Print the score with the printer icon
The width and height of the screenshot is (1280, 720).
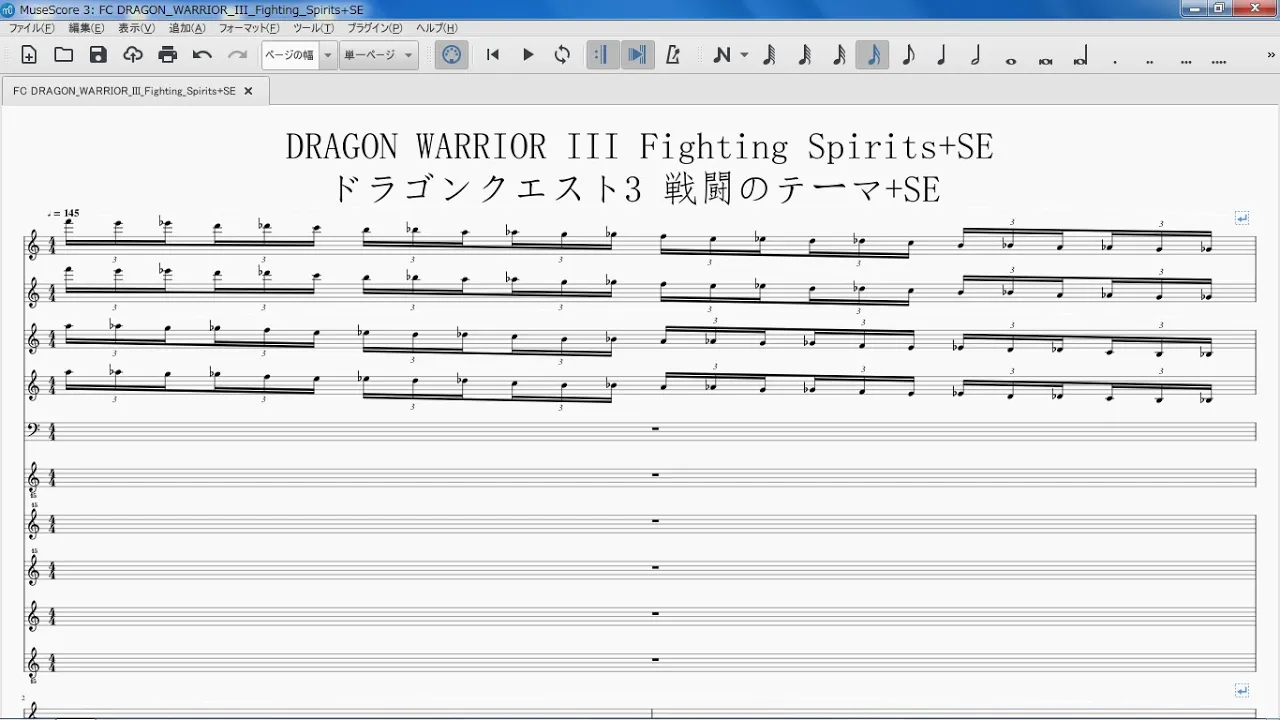168,55
